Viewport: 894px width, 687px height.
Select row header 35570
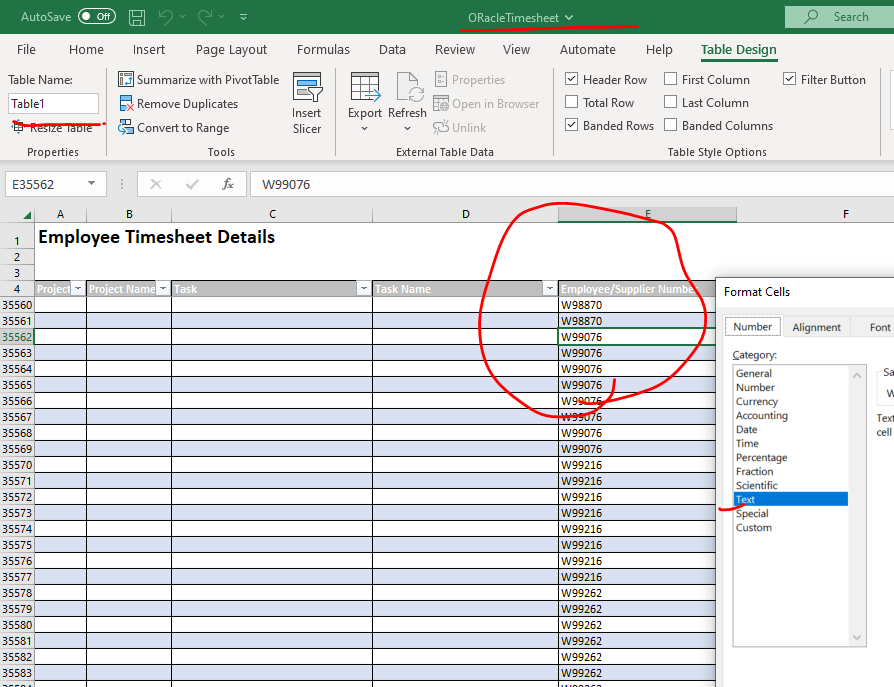[x=17, y=465]
